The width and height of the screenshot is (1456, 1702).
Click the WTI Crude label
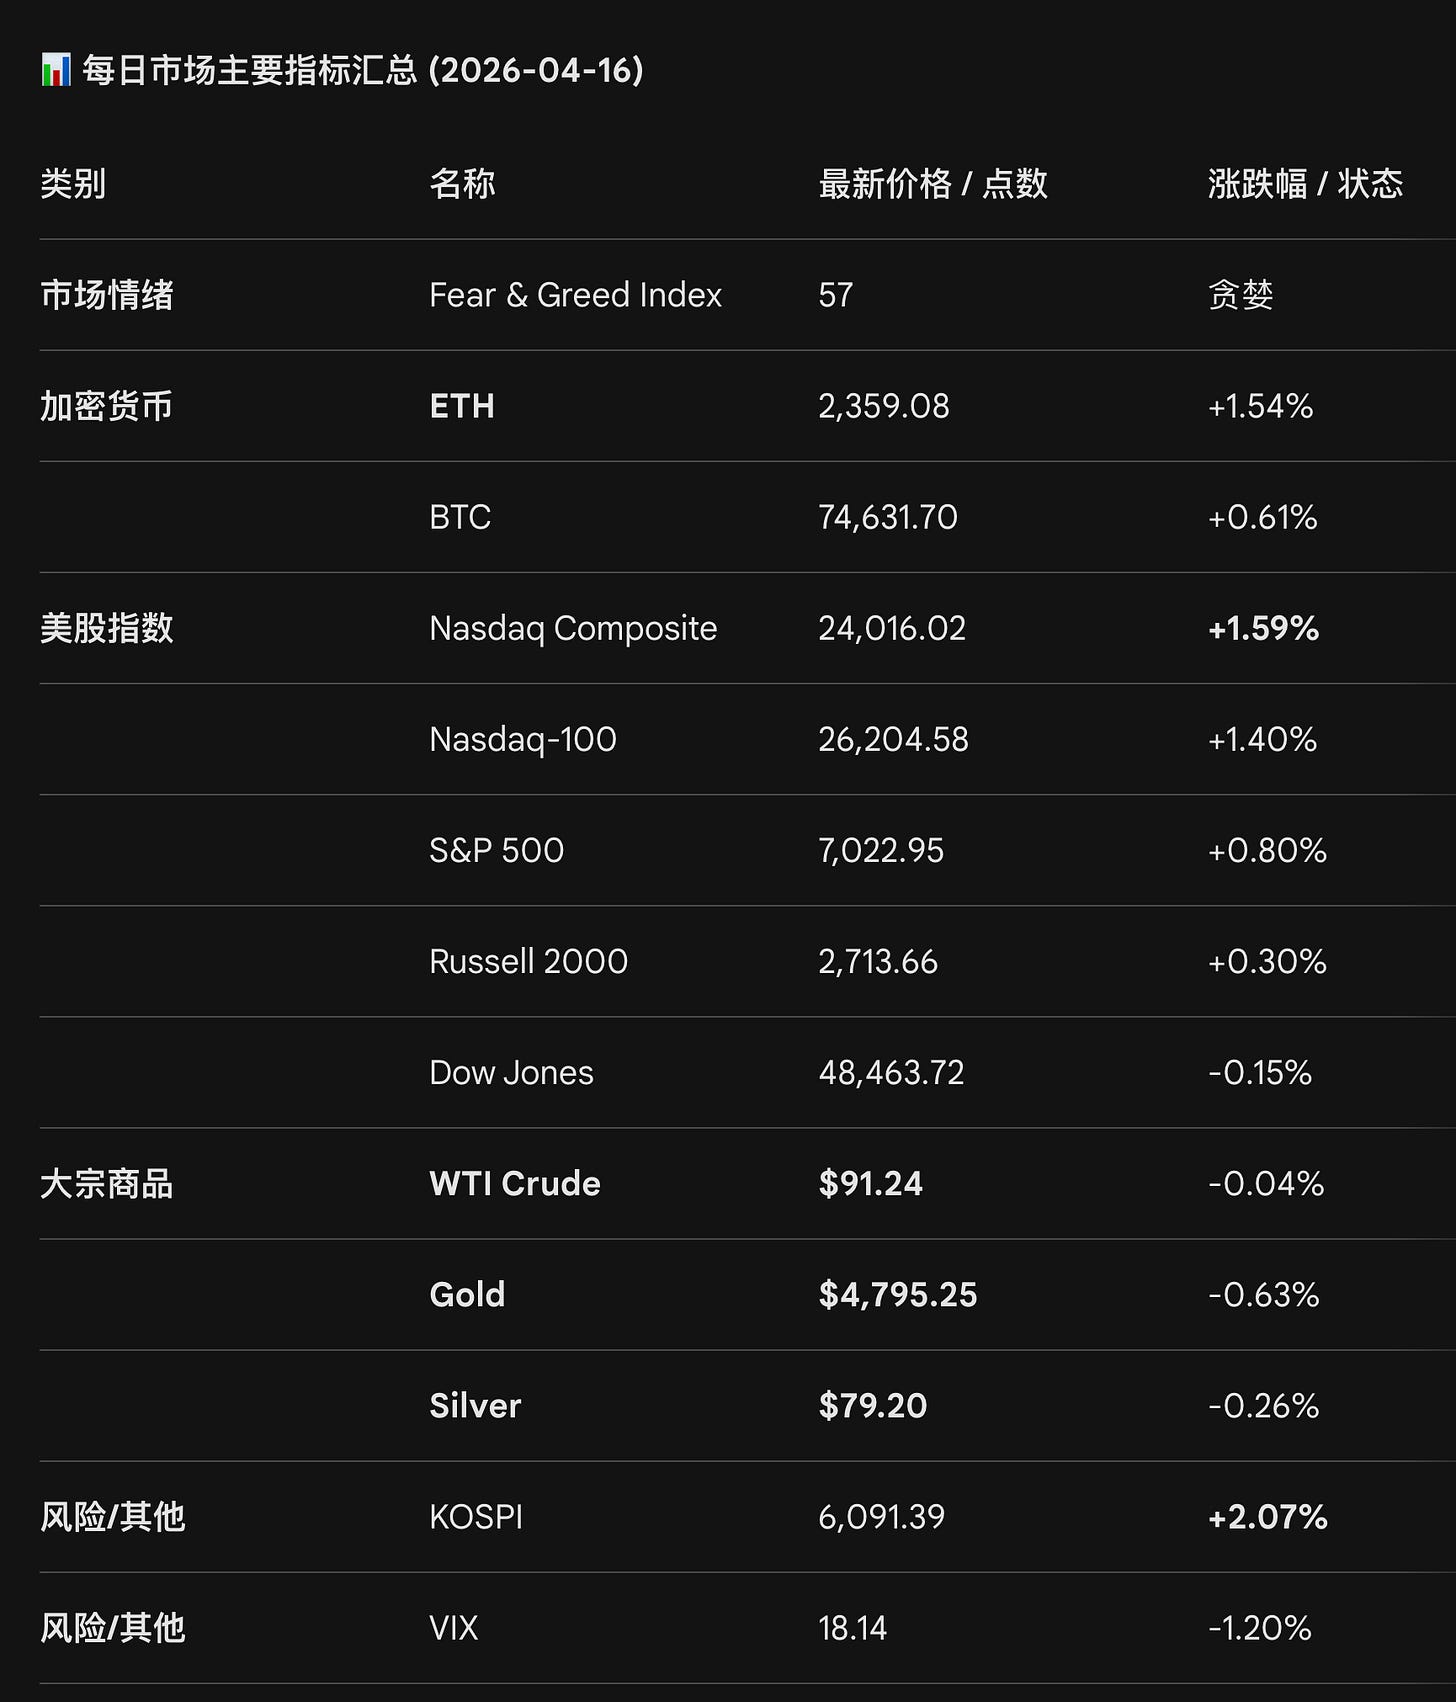[515, 1183]
